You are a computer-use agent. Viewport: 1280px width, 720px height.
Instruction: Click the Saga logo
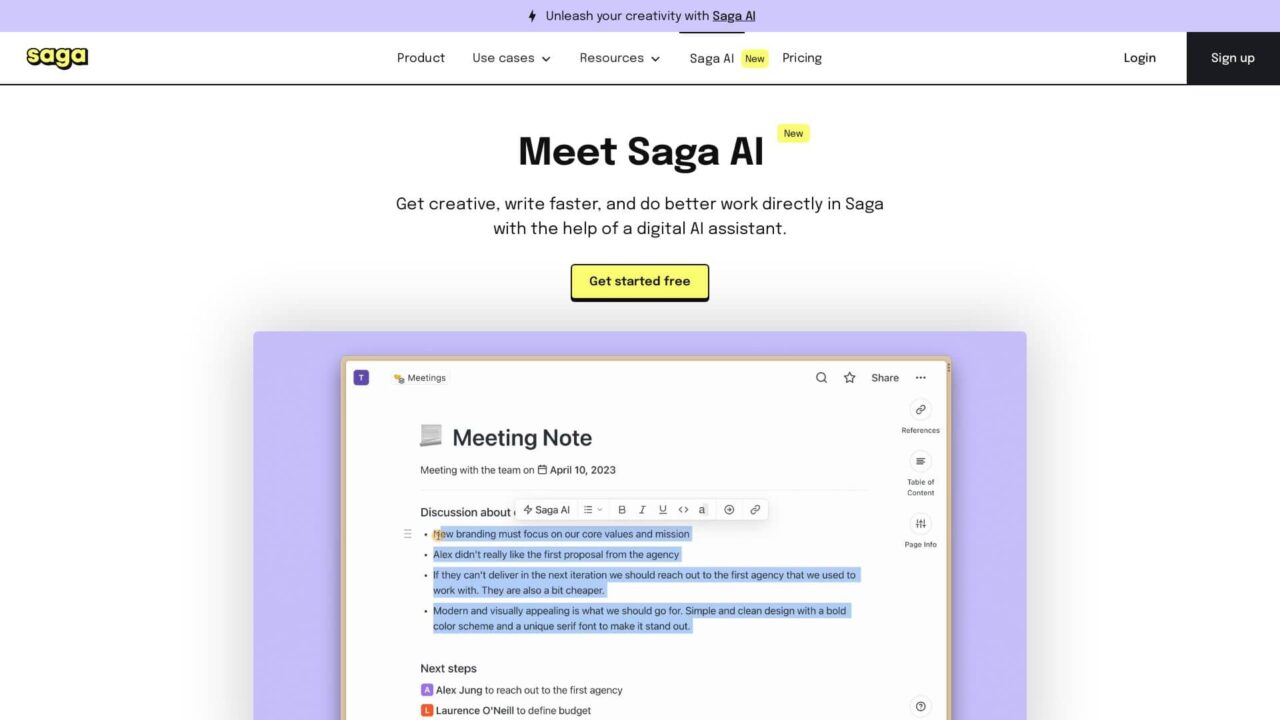[57, 58]
